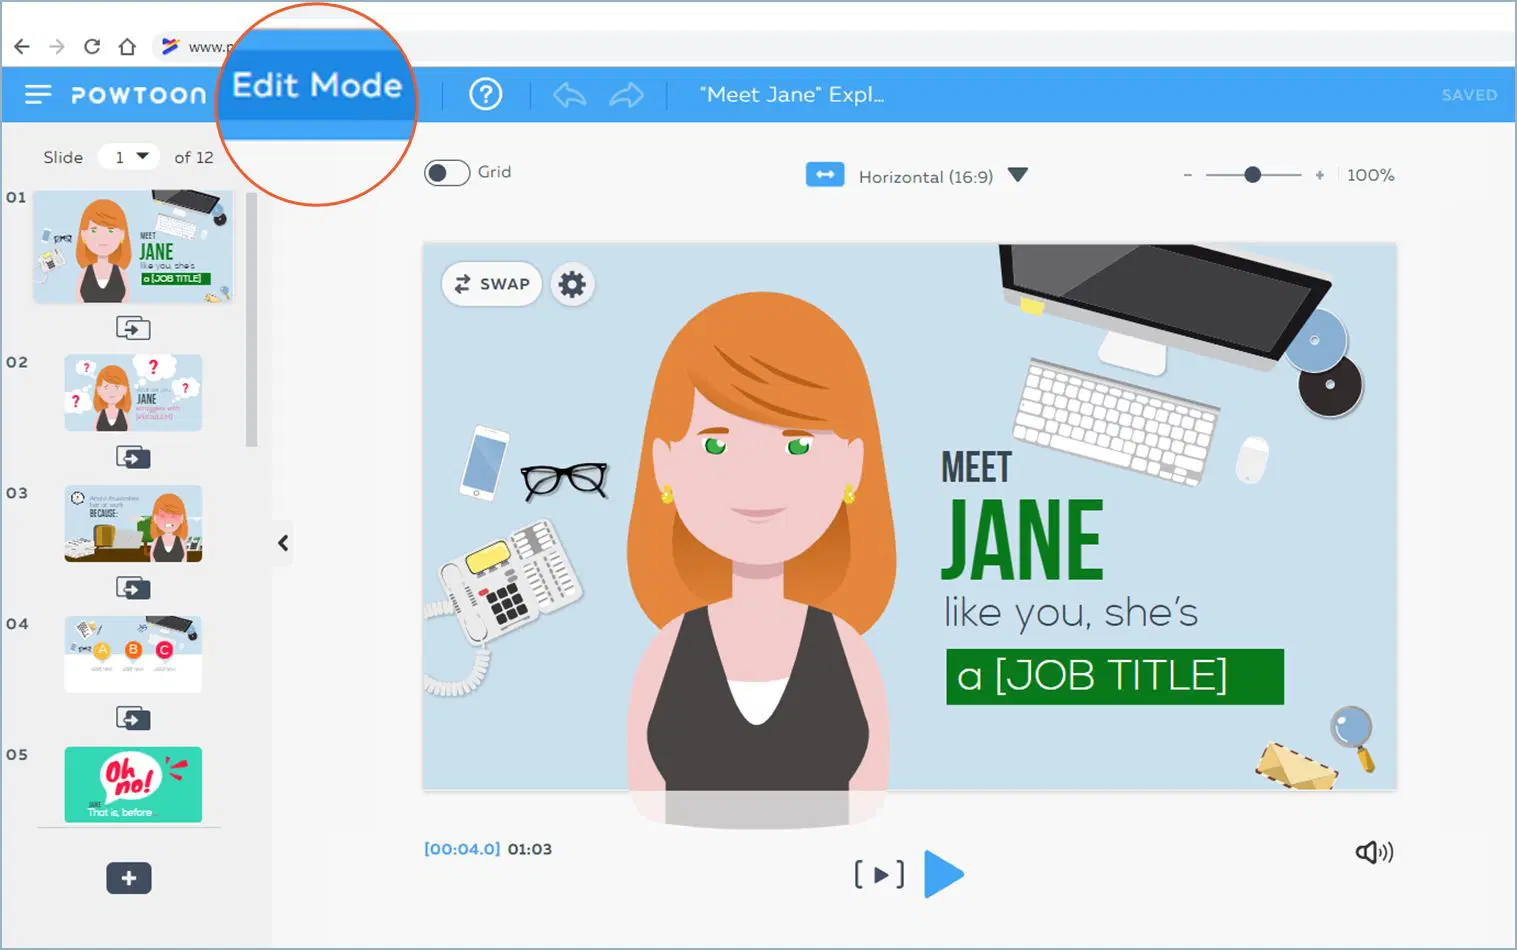Click the help question mark icon
1517x950 pixels.
[x=486, y=95]
